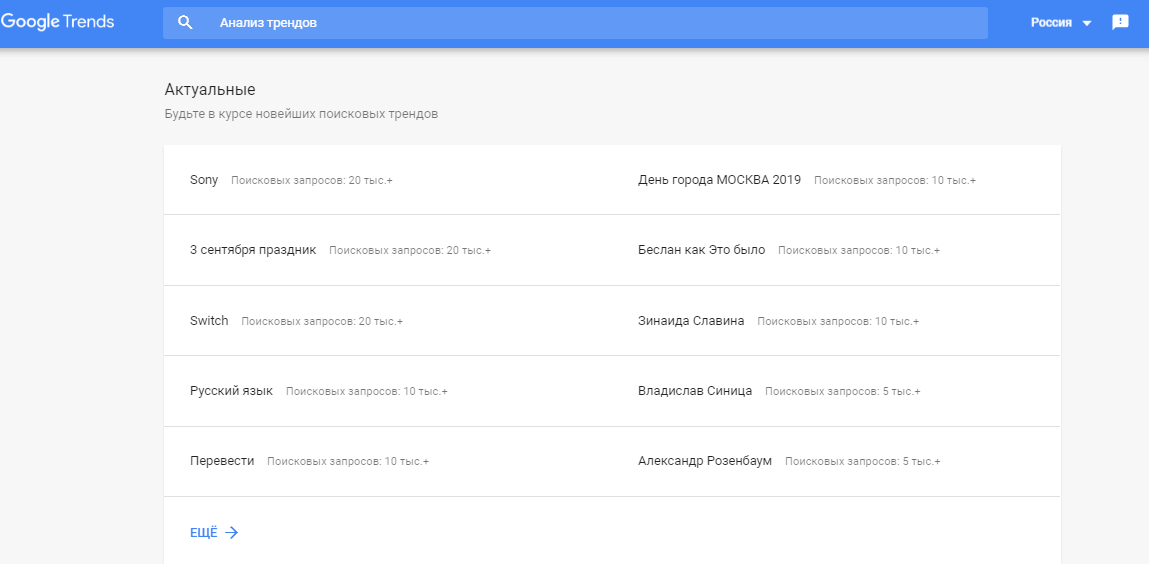The height and width of the screenshot is (564, 1149).
Task: Select the 3 сентября праздник trend
Action: pos(253,250)
